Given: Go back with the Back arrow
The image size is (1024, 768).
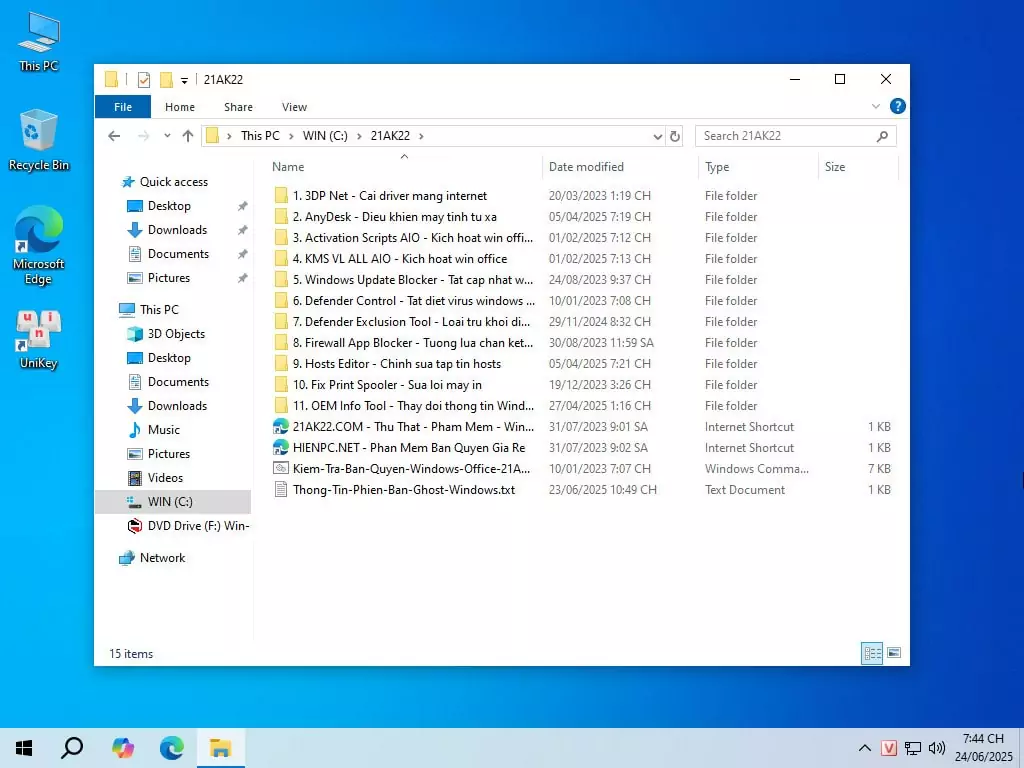Looking at the screenshot, I should tap(114, 136).
